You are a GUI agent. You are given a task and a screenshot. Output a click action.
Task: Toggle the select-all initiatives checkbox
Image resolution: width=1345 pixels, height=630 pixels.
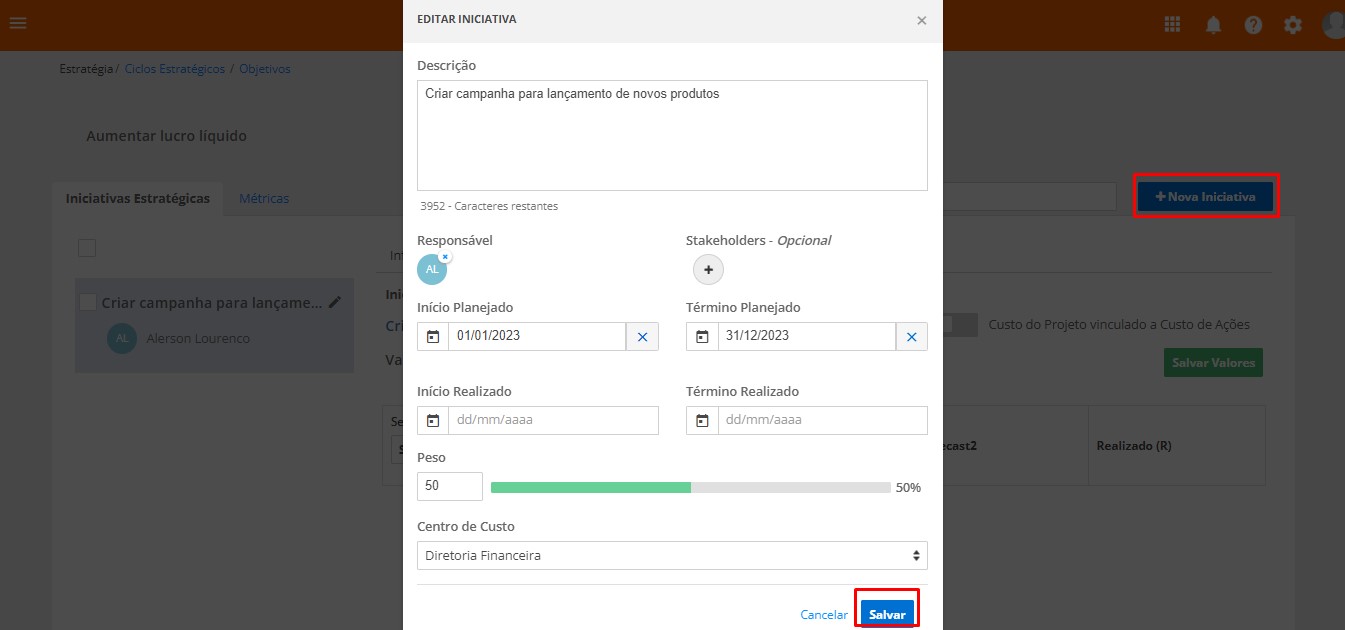coord(87,248)
